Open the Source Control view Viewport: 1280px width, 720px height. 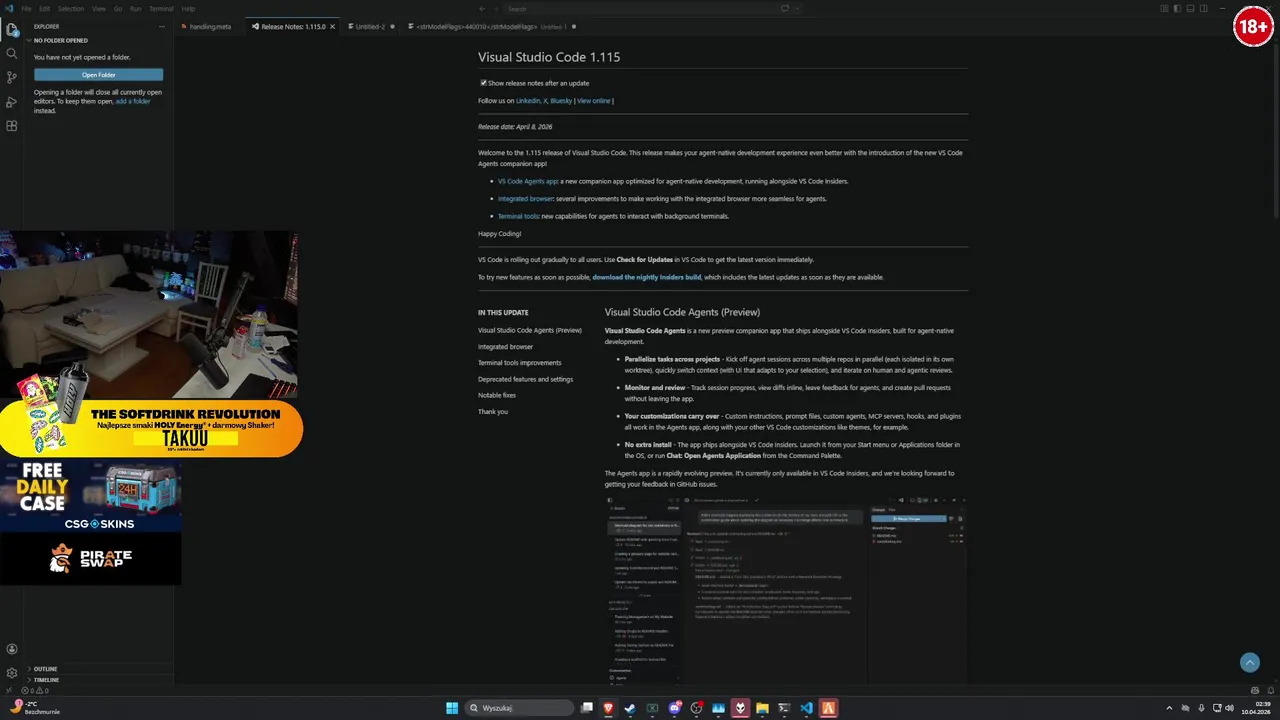point(12,78)
